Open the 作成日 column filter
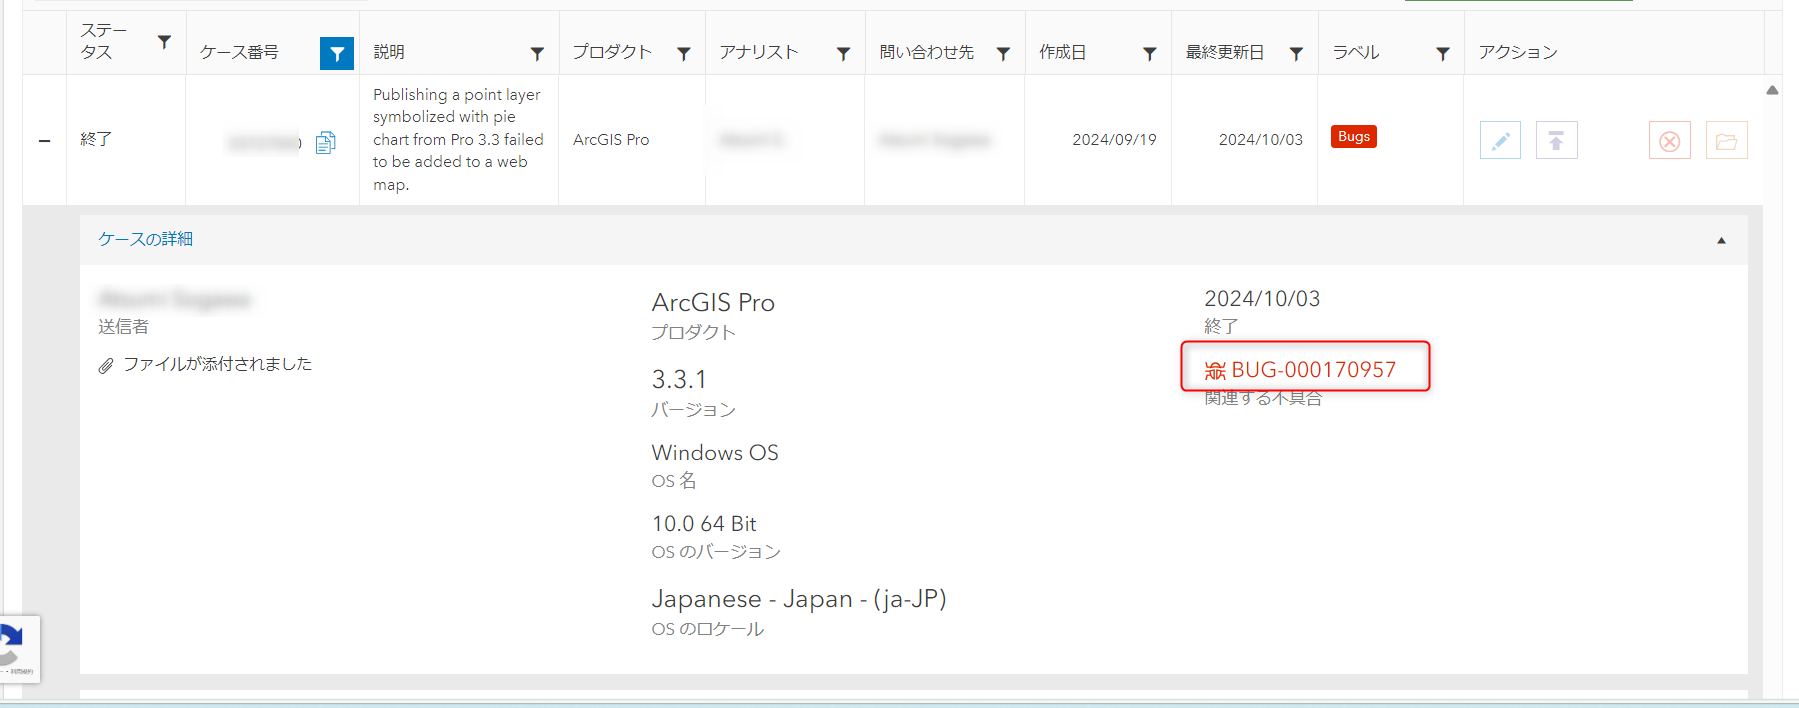The width and height of the screenshot is (1799, 708). click(x=1150, y=53)
